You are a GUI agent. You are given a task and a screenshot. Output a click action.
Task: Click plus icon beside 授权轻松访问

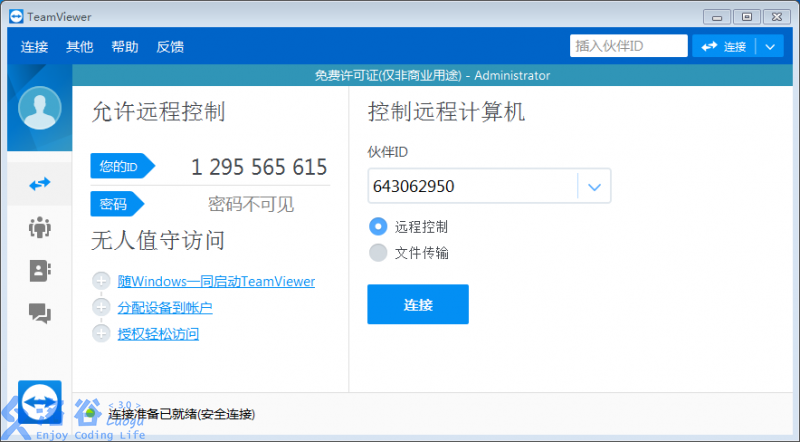click(100, 333)
